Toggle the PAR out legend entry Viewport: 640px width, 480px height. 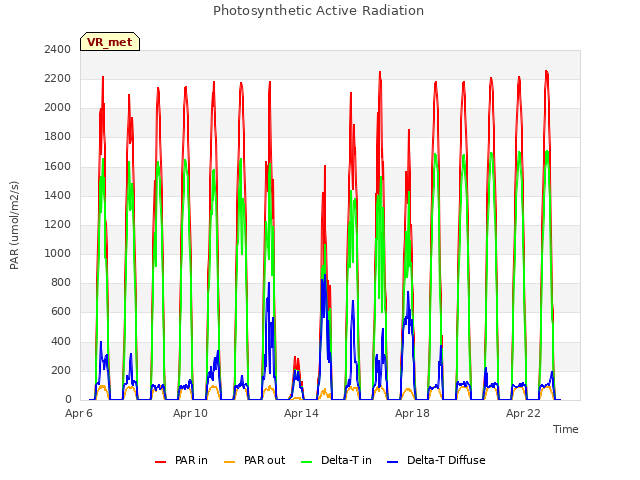coord(255,460)
